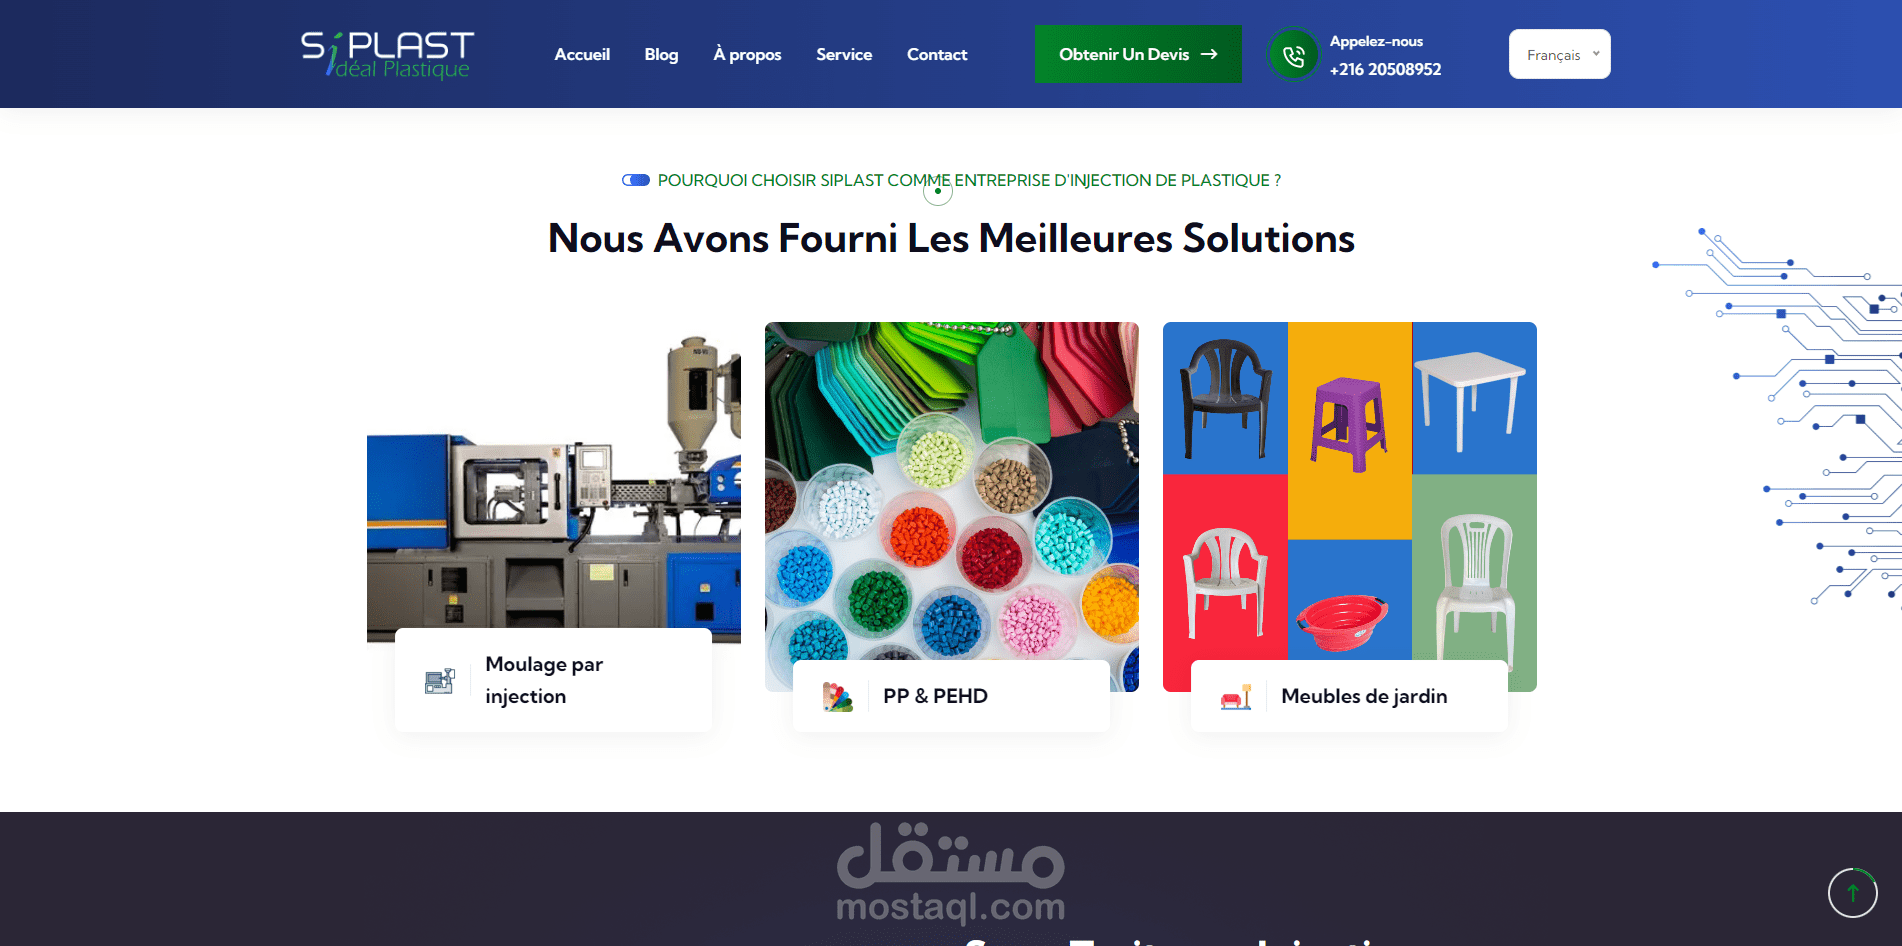Viewport: 1902px width, 946px height.
Task: Click the arrow icon in Obtenir Un Devis
Action: [1209, 54]
